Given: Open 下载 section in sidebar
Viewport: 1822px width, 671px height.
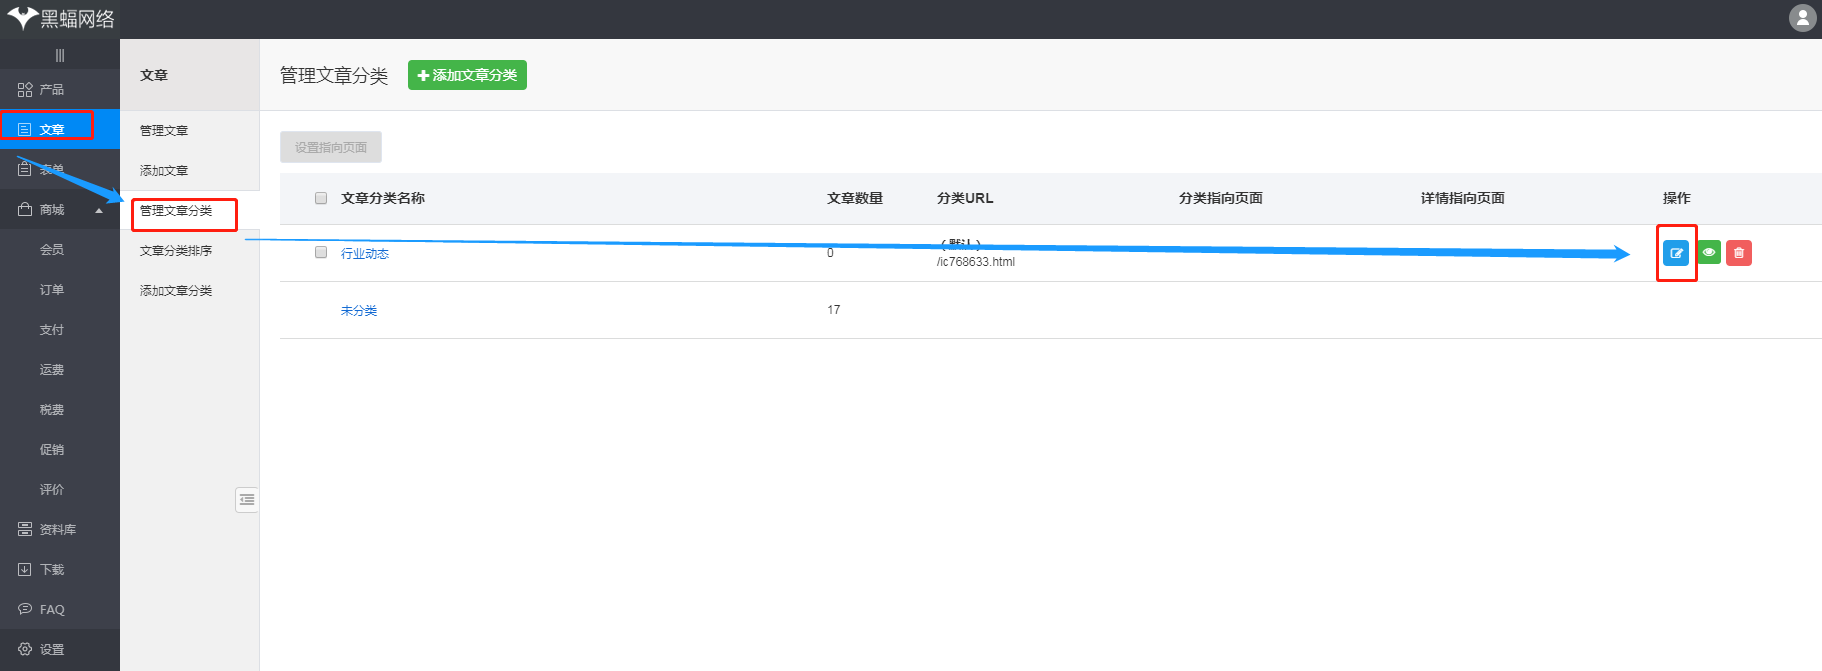Looking at the screenshot, I should 51,570.
